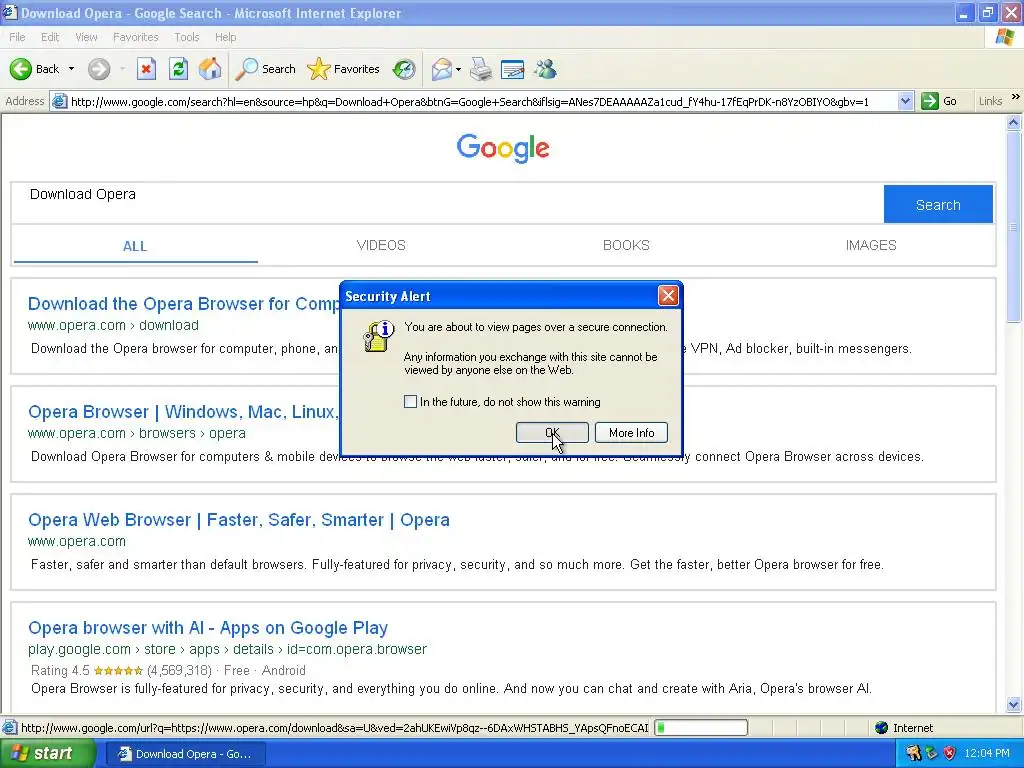This screenshot has height=768, width=1024.
Task: Switch to the VIDEOS tab
Action: pyautogui.click(x=381, y=246)
